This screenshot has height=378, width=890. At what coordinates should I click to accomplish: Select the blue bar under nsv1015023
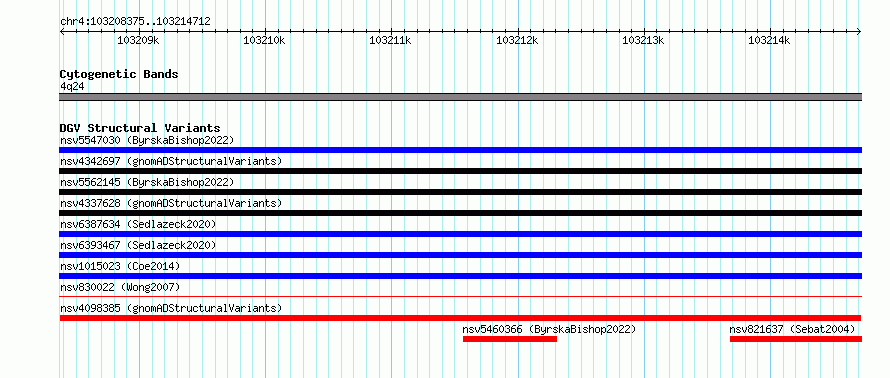[x=460, y=276]
